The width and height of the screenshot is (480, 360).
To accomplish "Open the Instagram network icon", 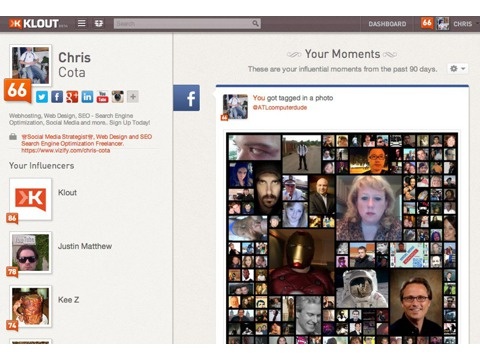I will tap(118, 97).
